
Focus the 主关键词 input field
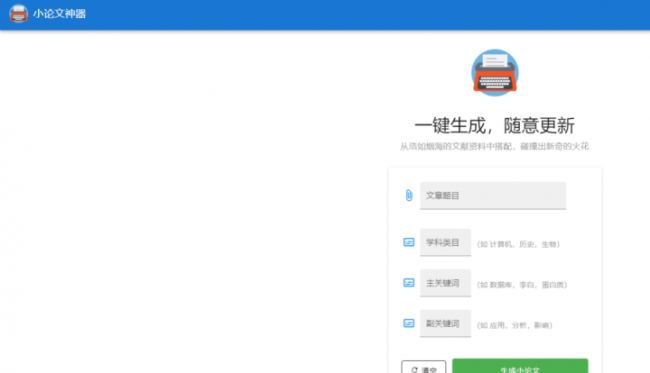pyautogui.click(x=445, y=283)
